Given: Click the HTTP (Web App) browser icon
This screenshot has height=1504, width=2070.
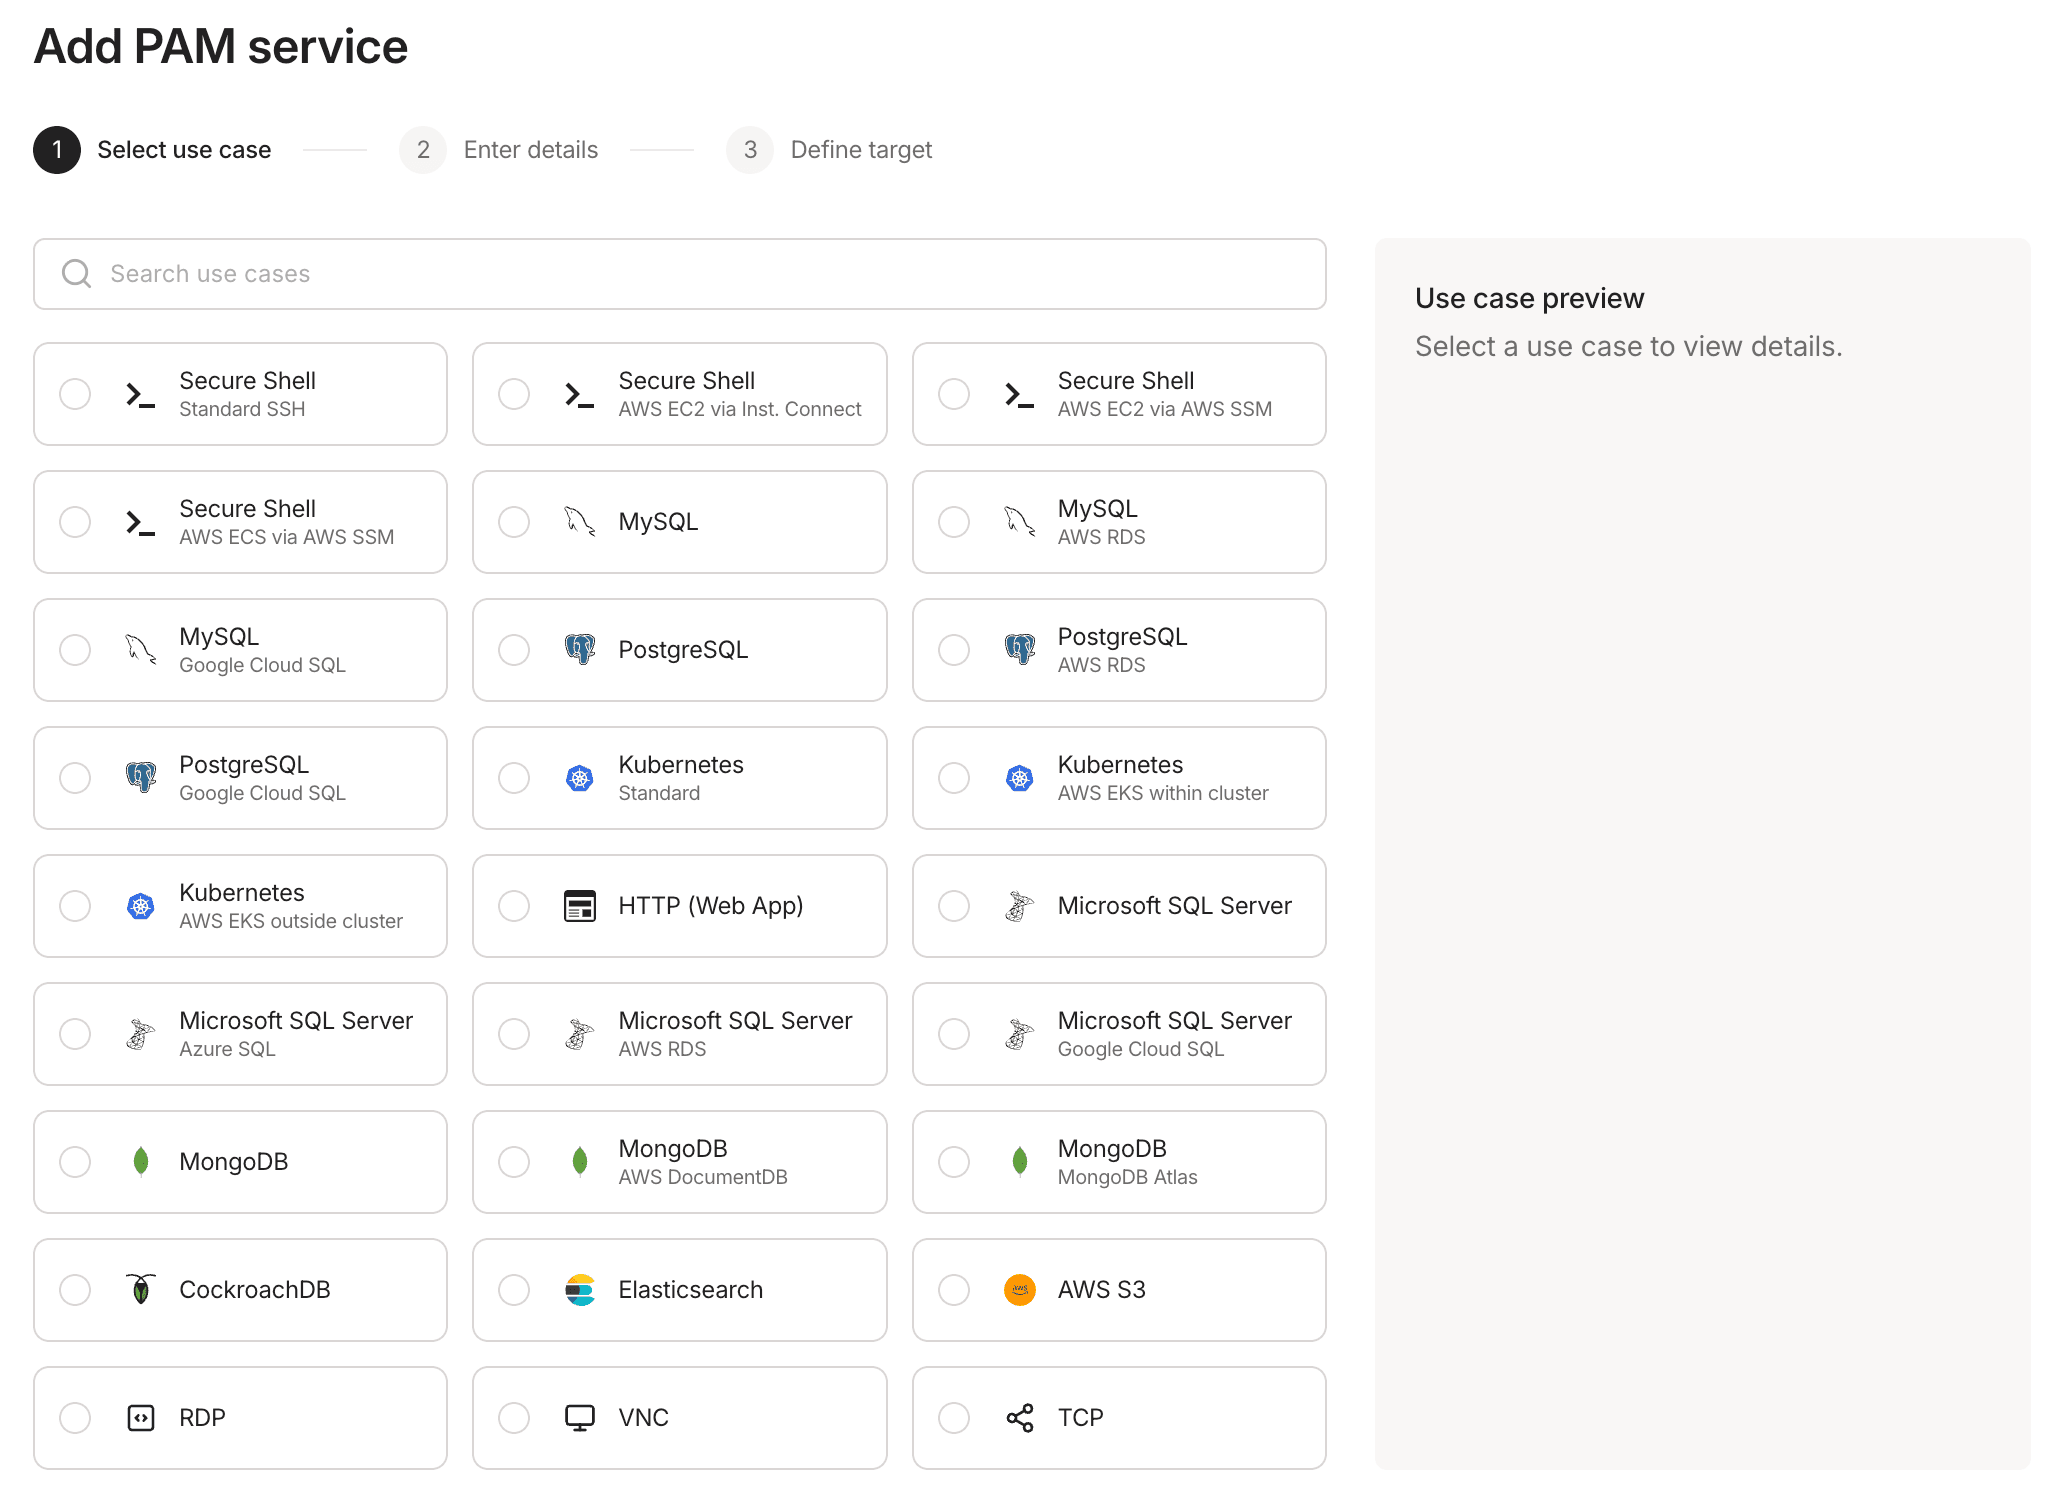Looking at the screenshot, I should [580, 906].
